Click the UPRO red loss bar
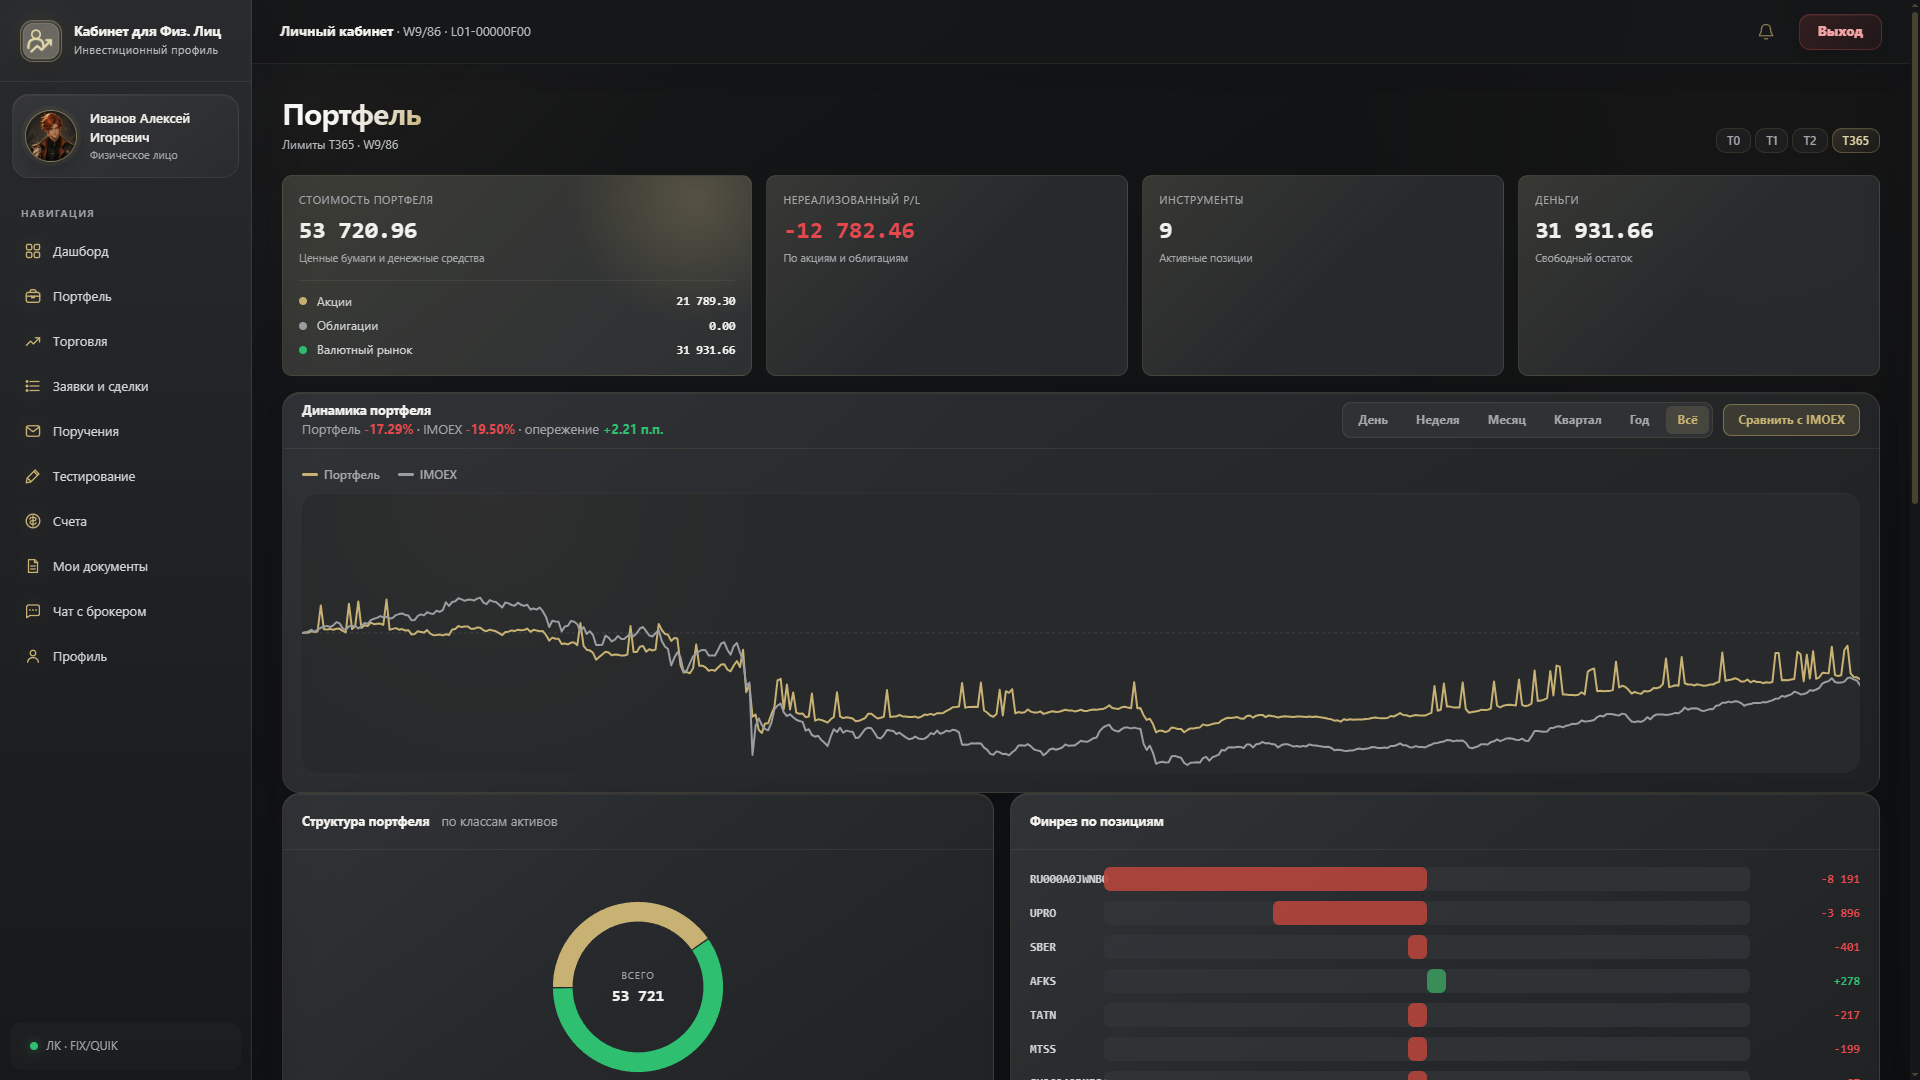1920x1080 pixels. coord(1350,913)
